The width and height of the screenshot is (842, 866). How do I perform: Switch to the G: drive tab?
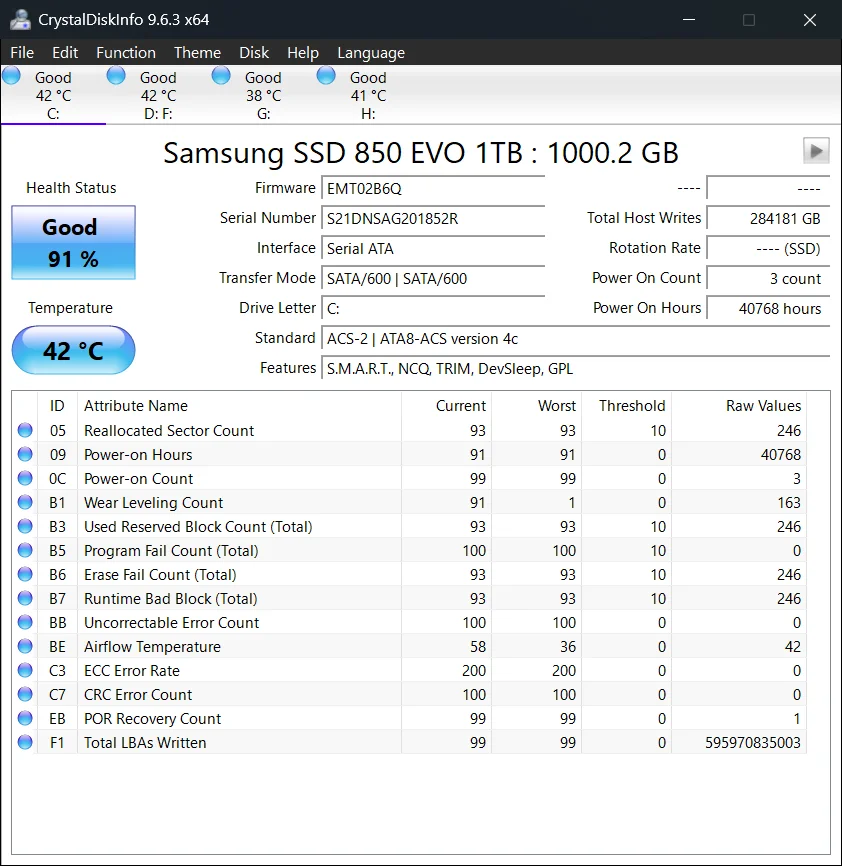(x=263, y=95)
